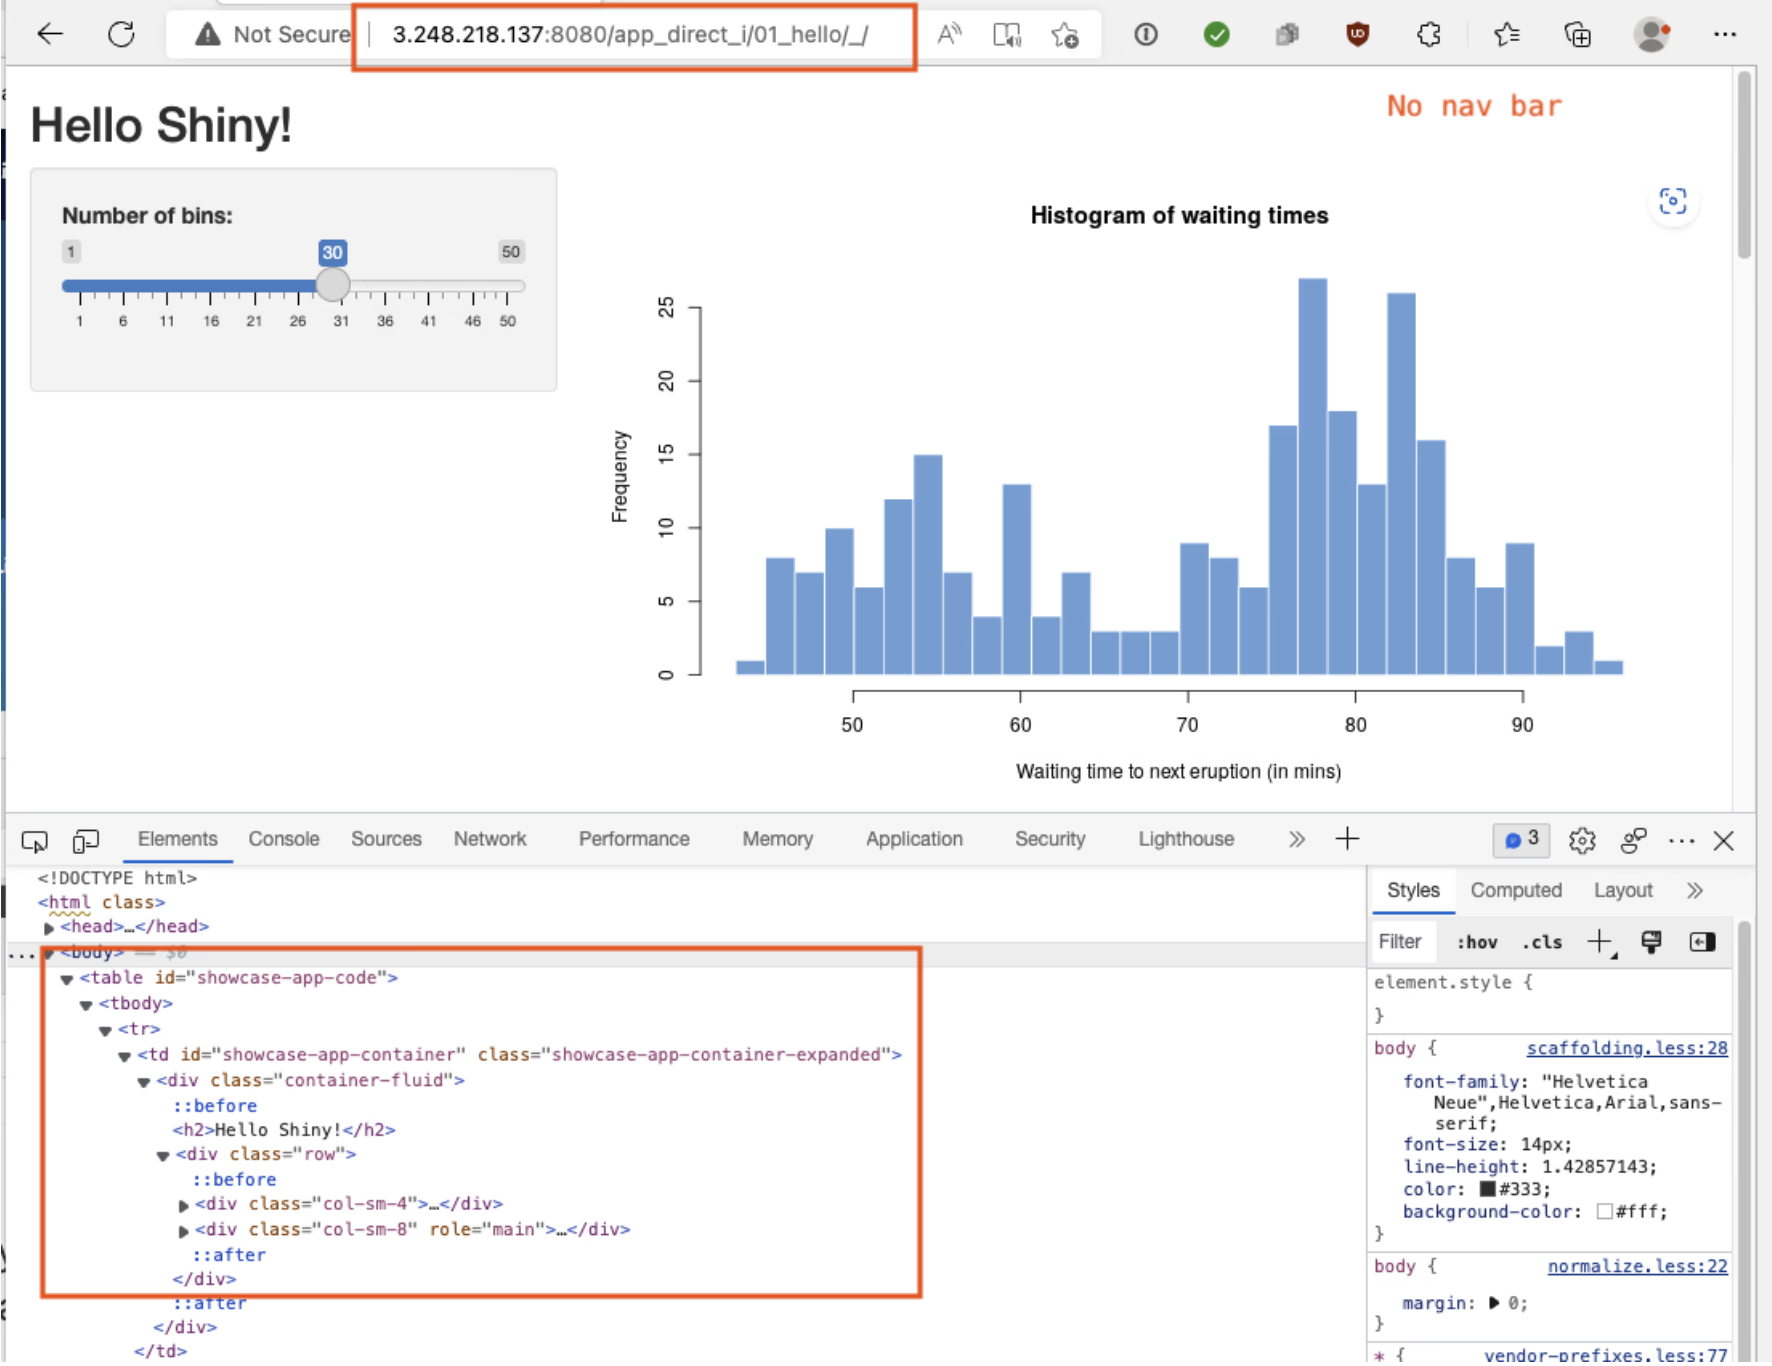This screenshot has height=1366, width=1772.
Task: Click the styles Filter input field
Action: click(1402, 941)
